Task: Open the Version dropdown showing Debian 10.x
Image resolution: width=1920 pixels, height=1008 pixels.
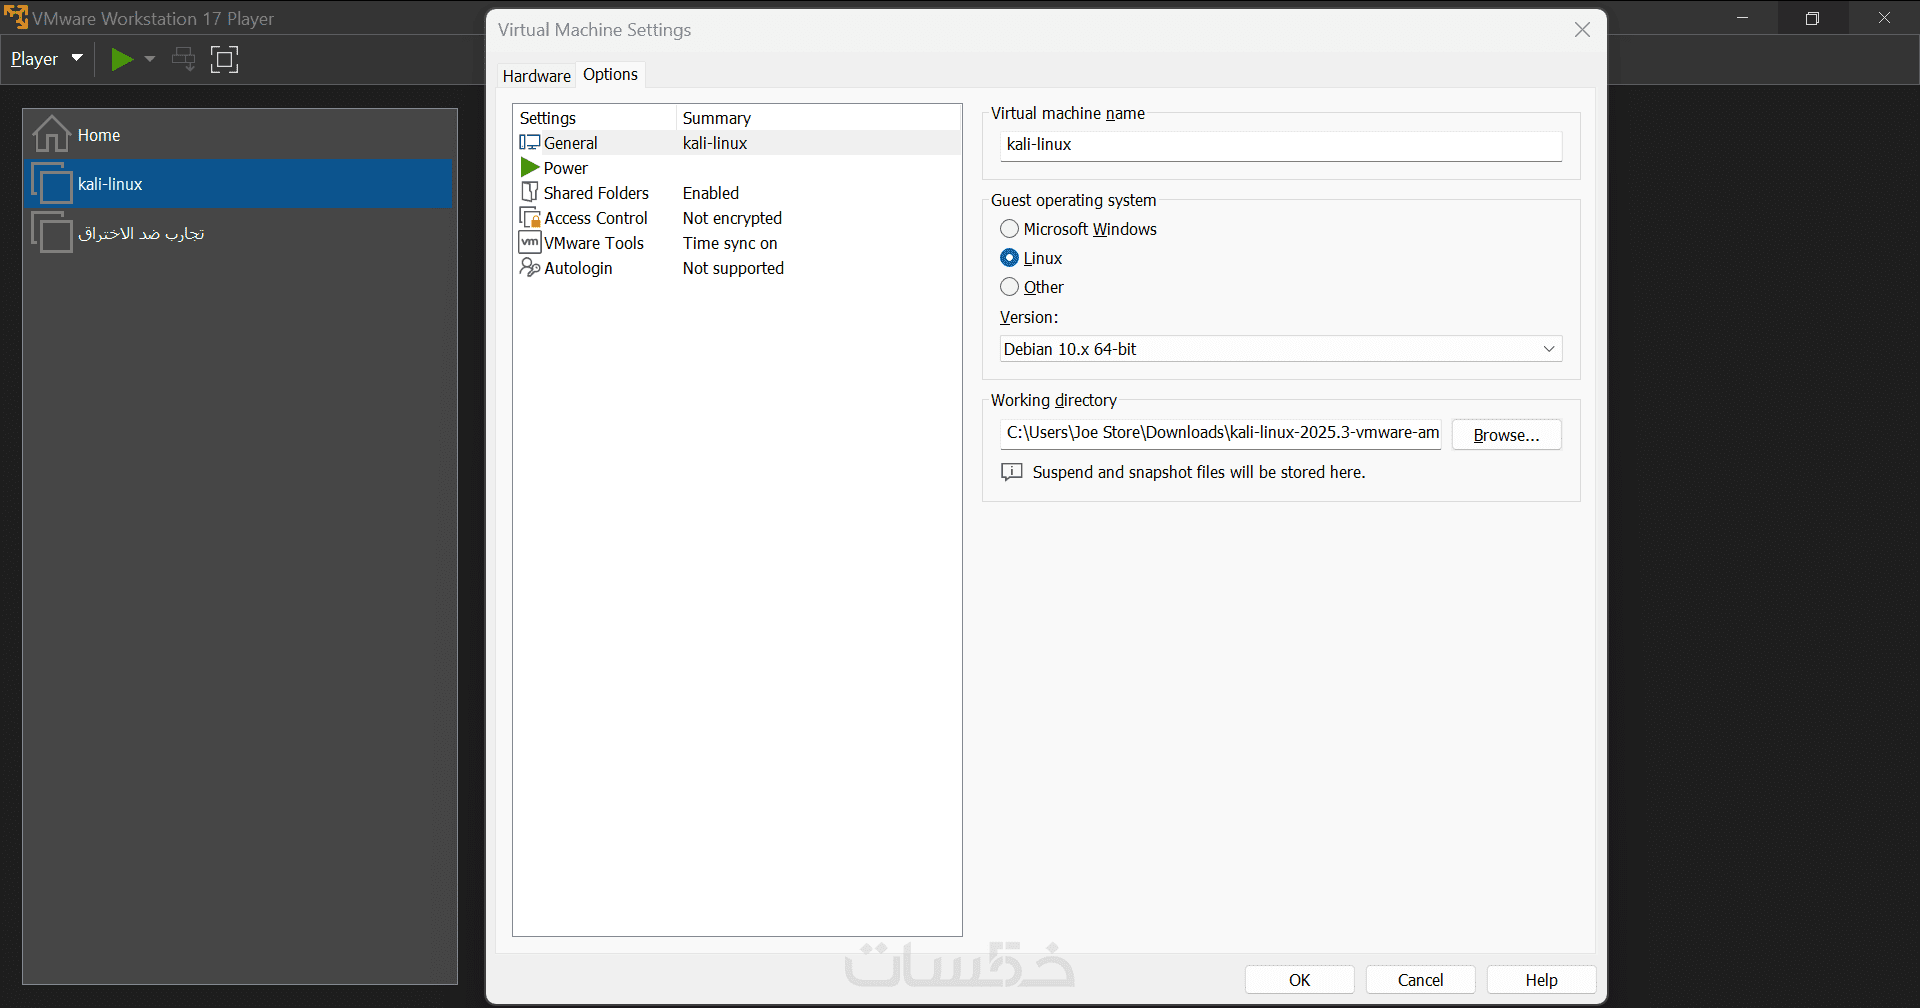Action: pos(1280,349)
